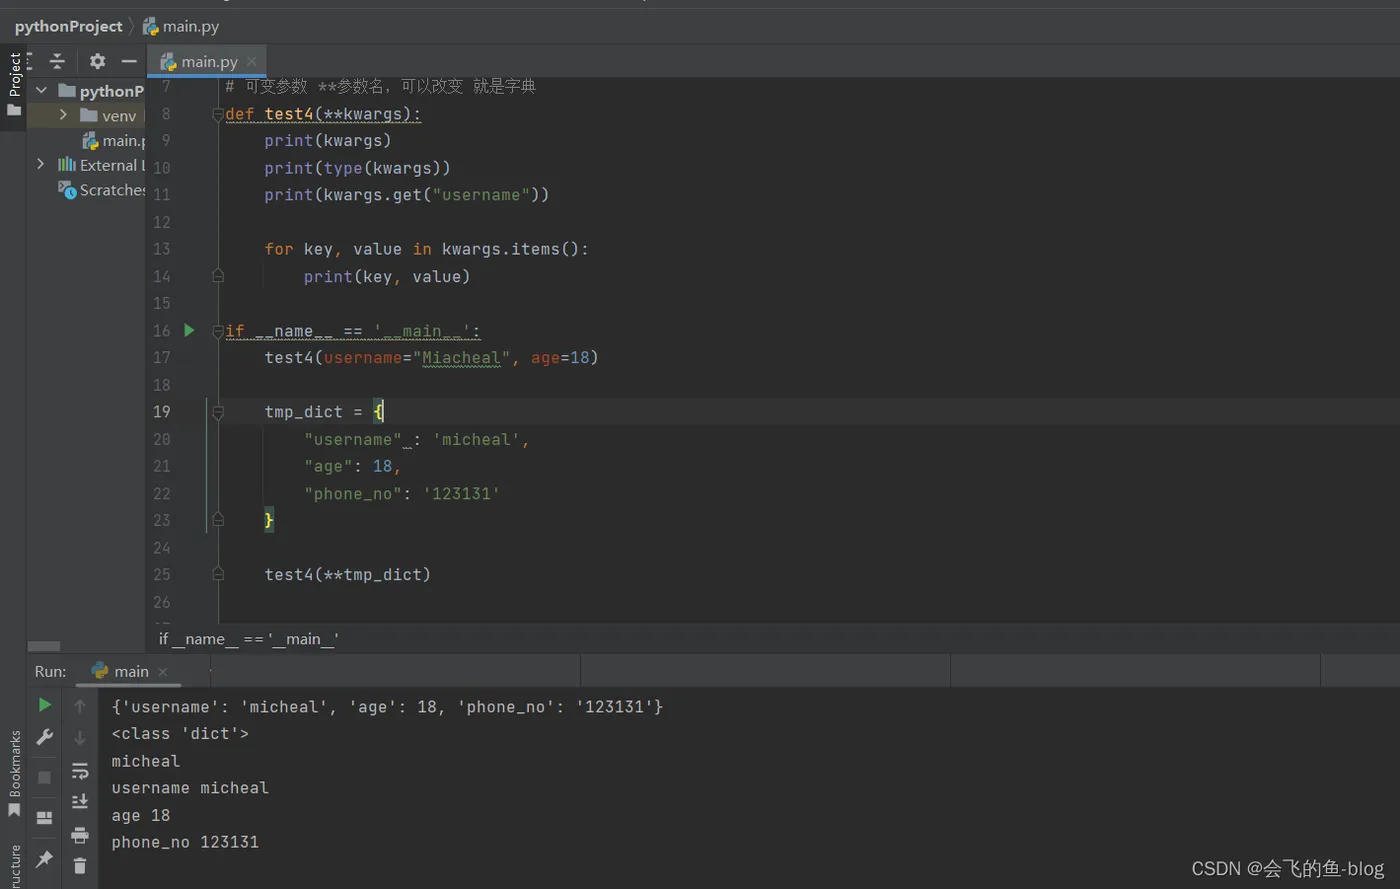Close the main run tab
The width and height of the screenshot is (1400, 889).
click(163, 672)
